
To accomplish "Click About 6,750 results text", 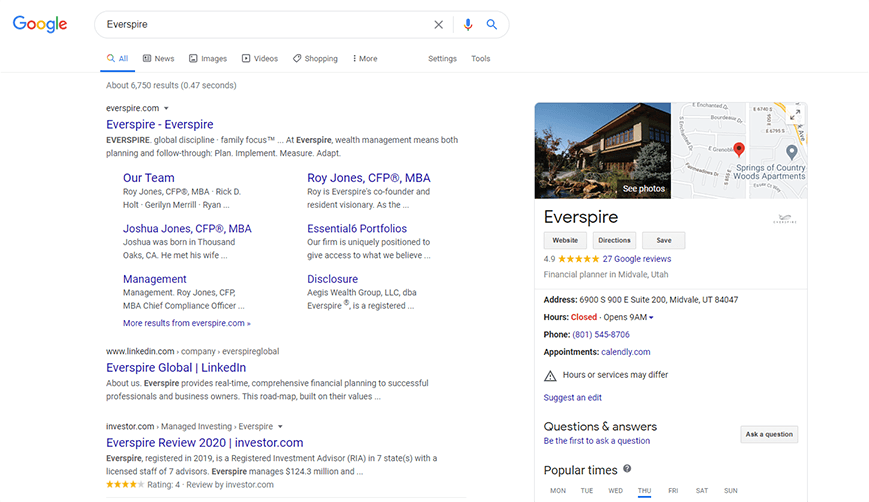I will pyautogui.click(x=171, y=85).
